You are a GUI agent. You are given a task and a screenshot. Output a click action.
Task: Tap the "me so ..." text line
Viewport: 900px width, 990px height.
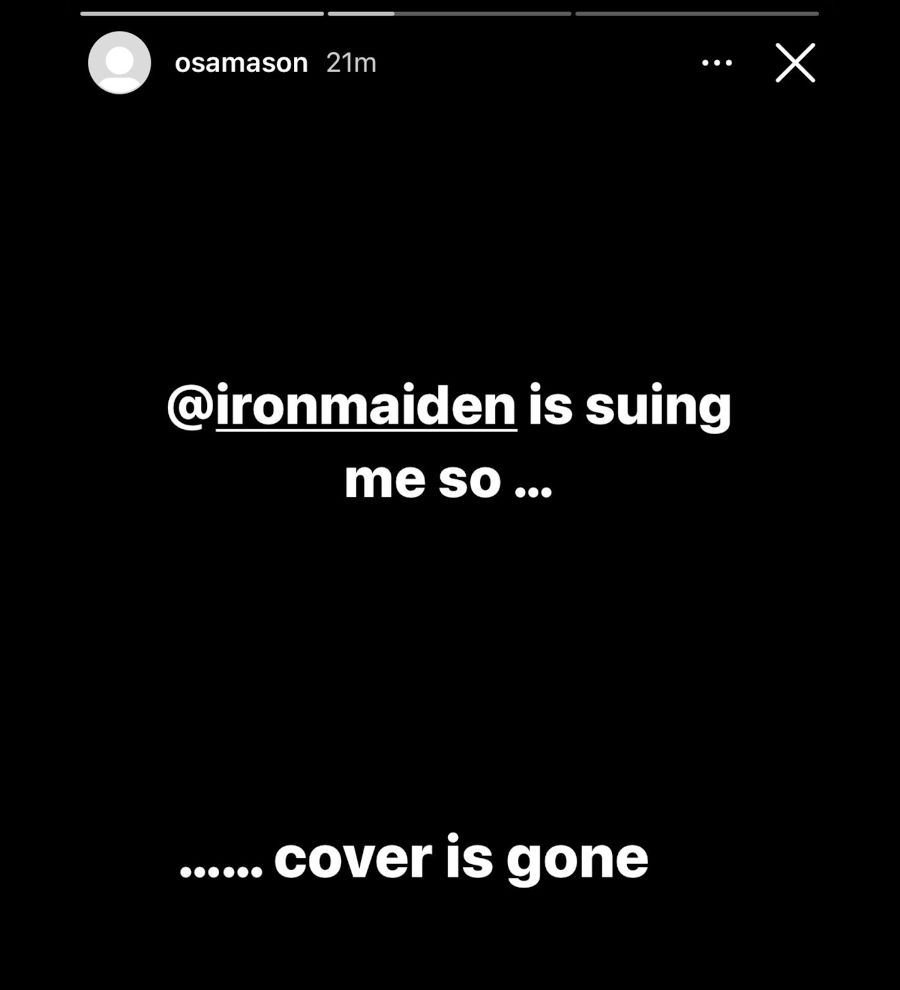(x=448, y=481)
